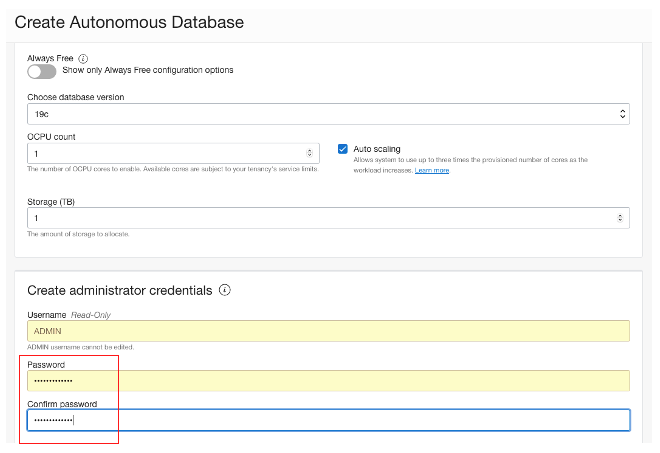This screenshot has width=660, height=453.
Task: Click the Storage (TB) stepper arrows
Action: (x=620, y=218)
